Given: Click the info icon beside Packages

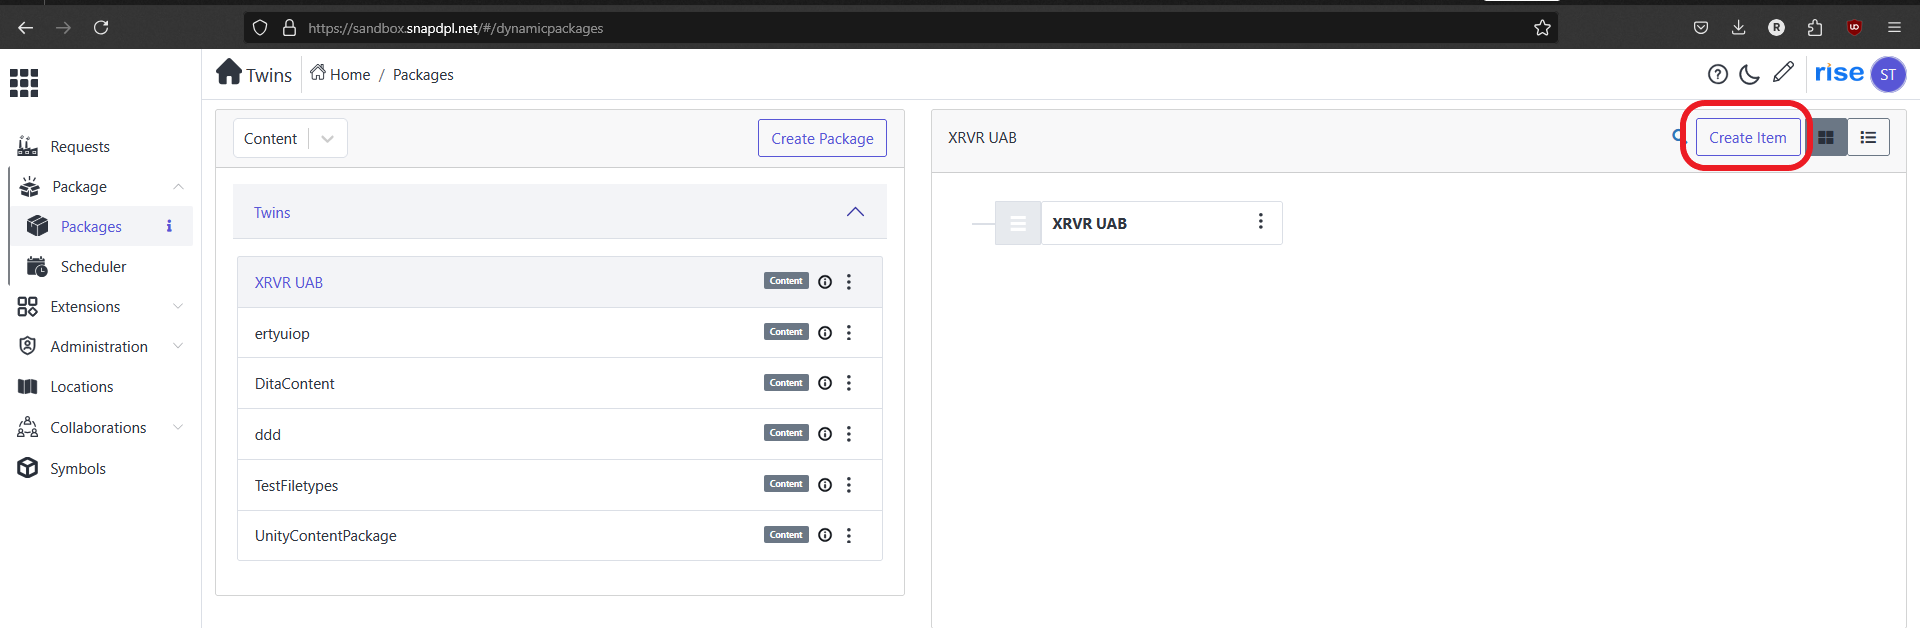Looking at the screenshot, I should [169, 226].
